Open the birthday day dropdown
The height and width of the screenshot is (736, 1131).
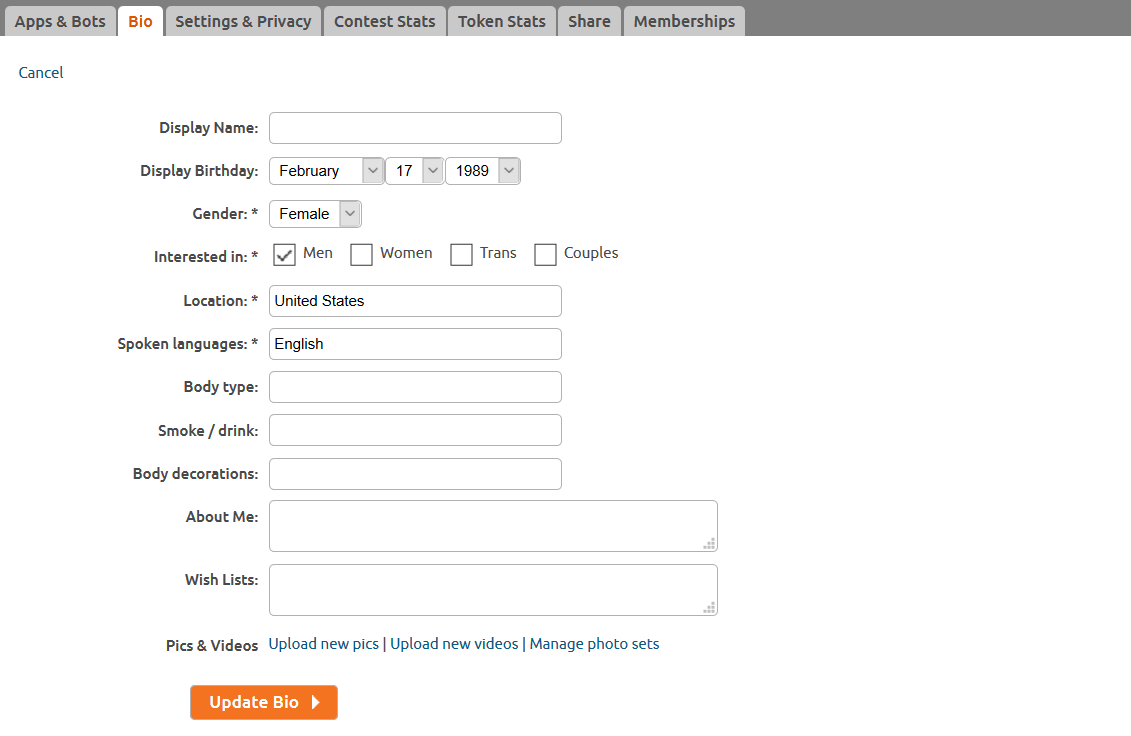pyautogui.click(x=414, y=171)
